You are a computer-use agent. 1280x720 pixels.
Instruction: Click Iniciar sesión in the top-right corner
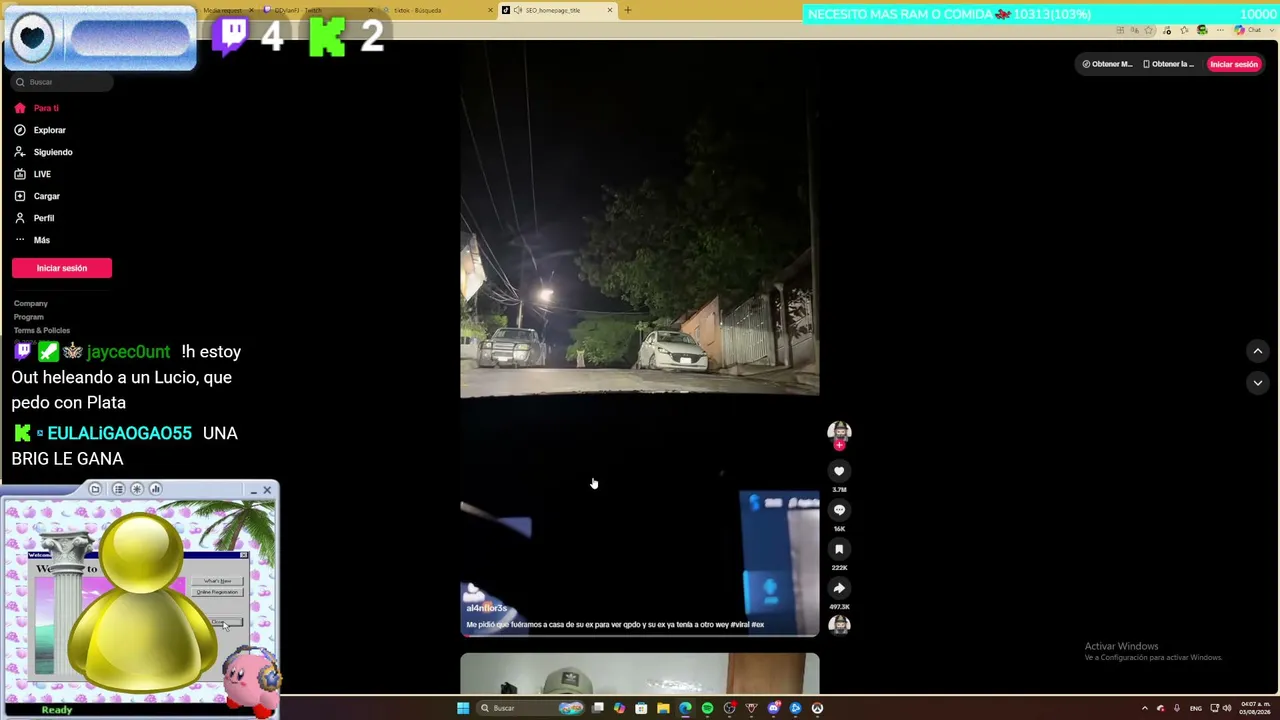click(1234, 64)
